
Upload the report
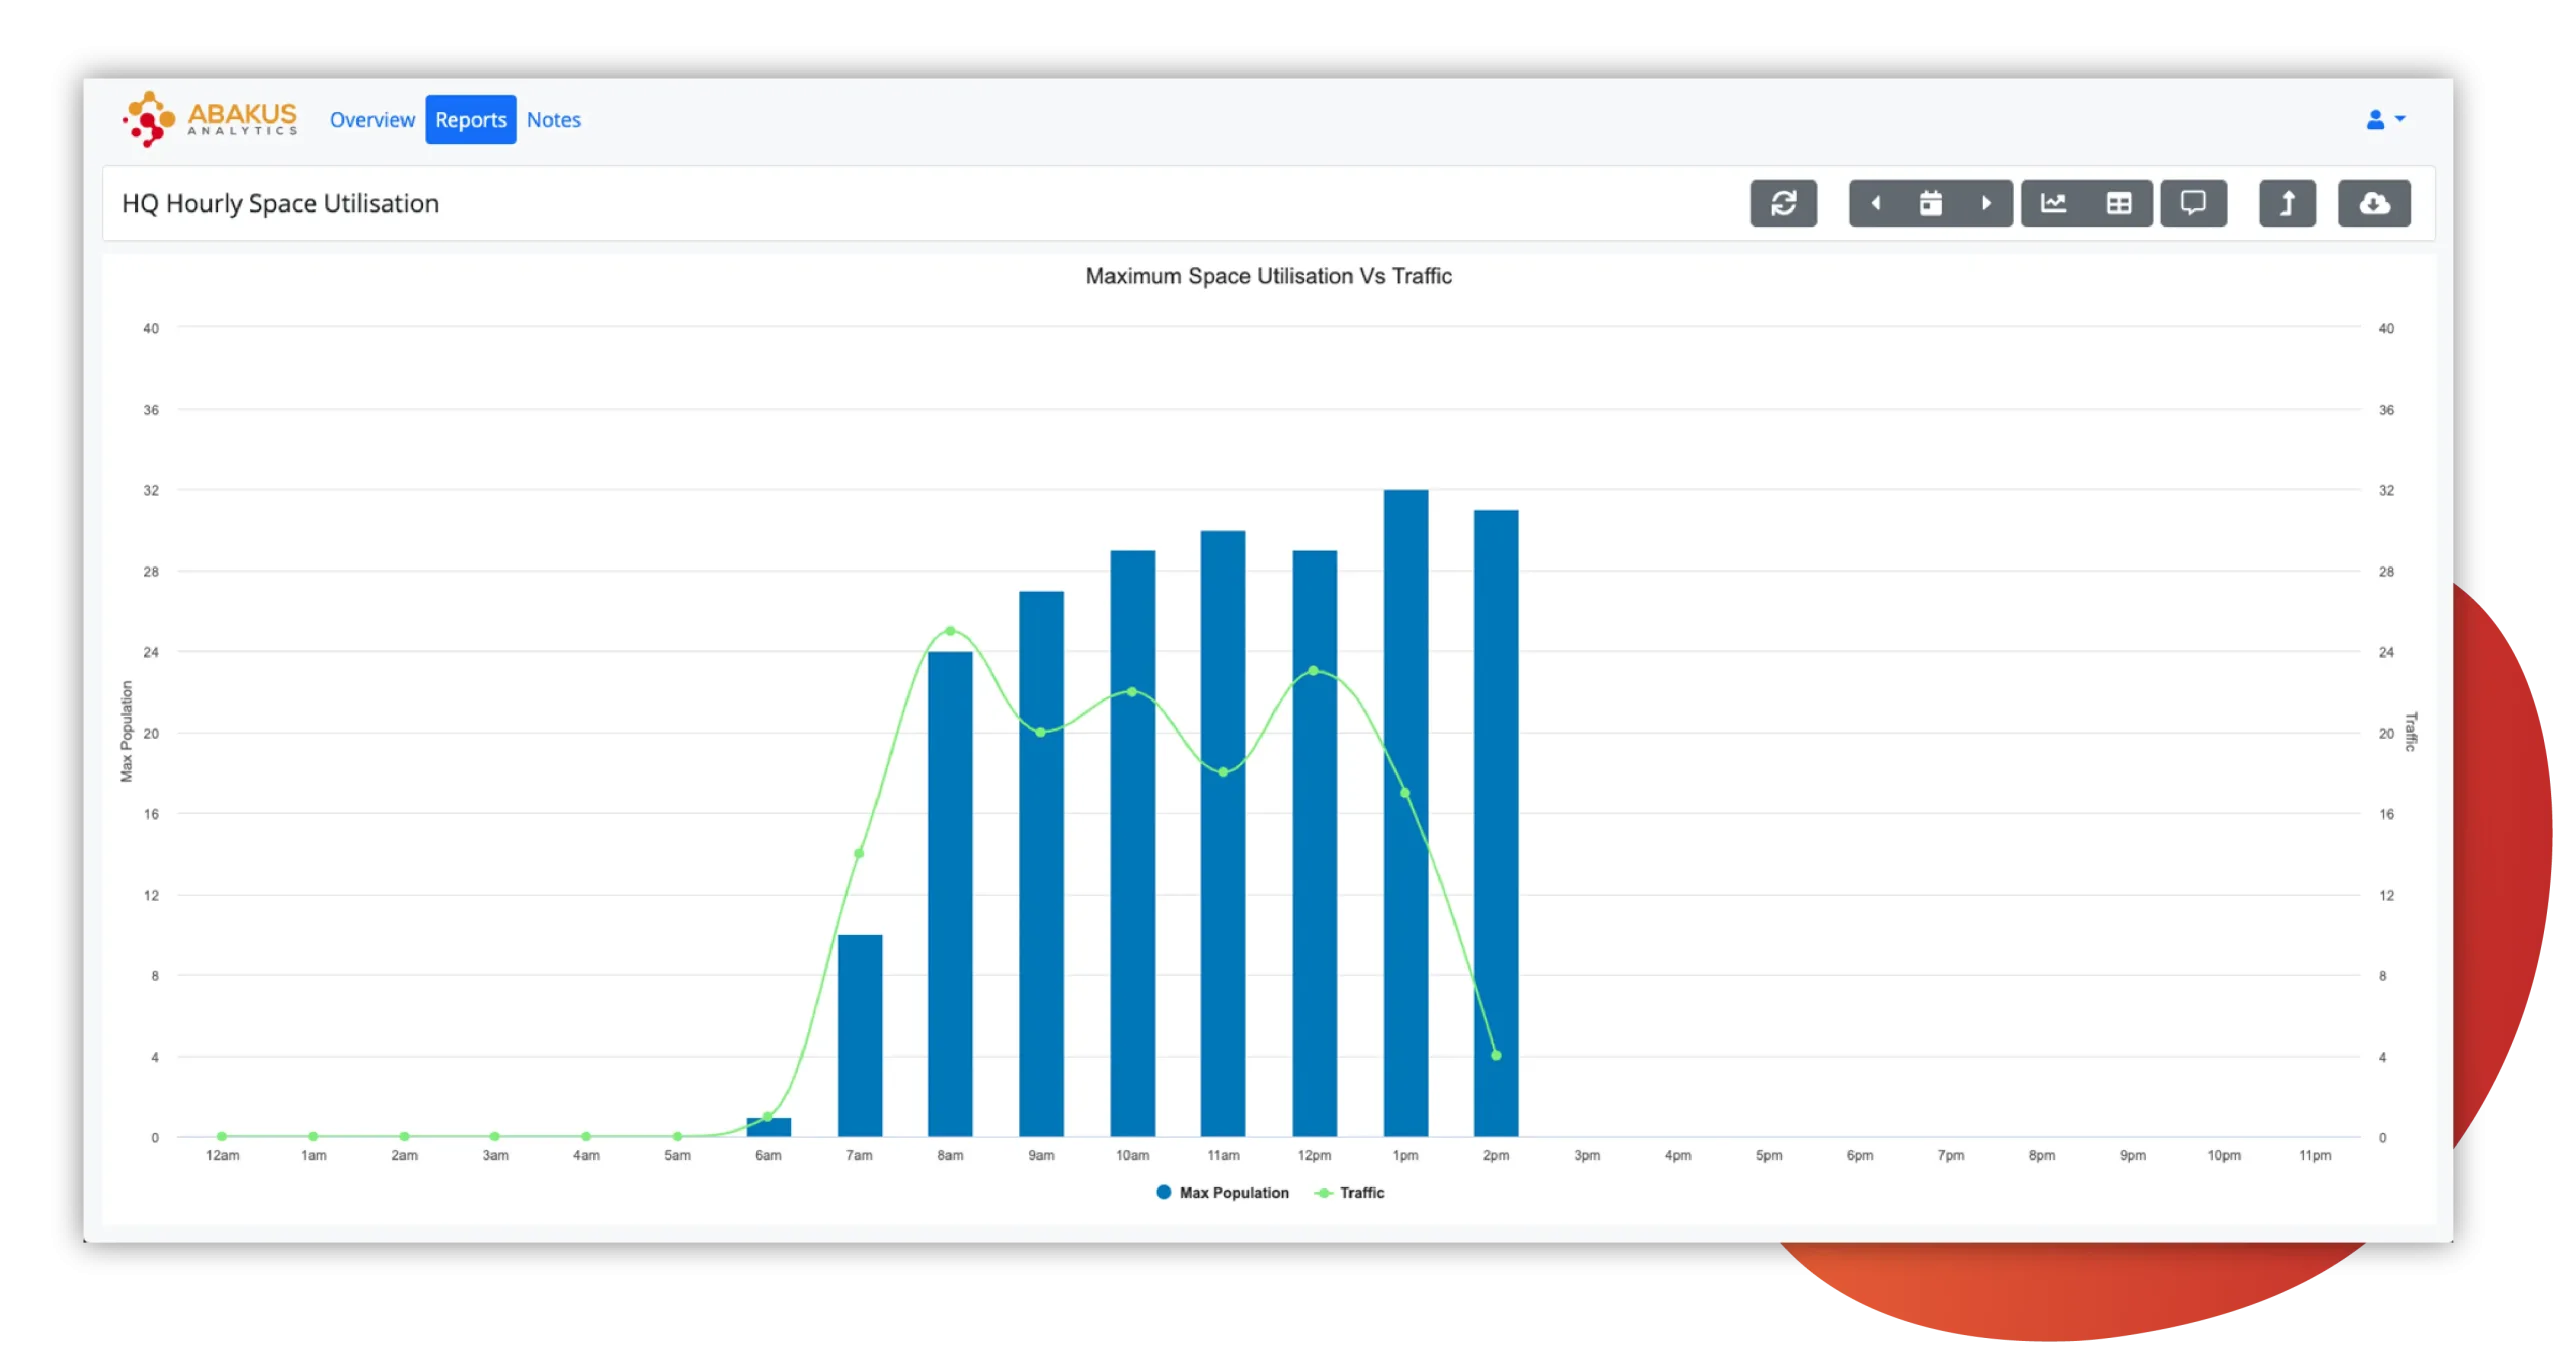(x=2289, y=203)
